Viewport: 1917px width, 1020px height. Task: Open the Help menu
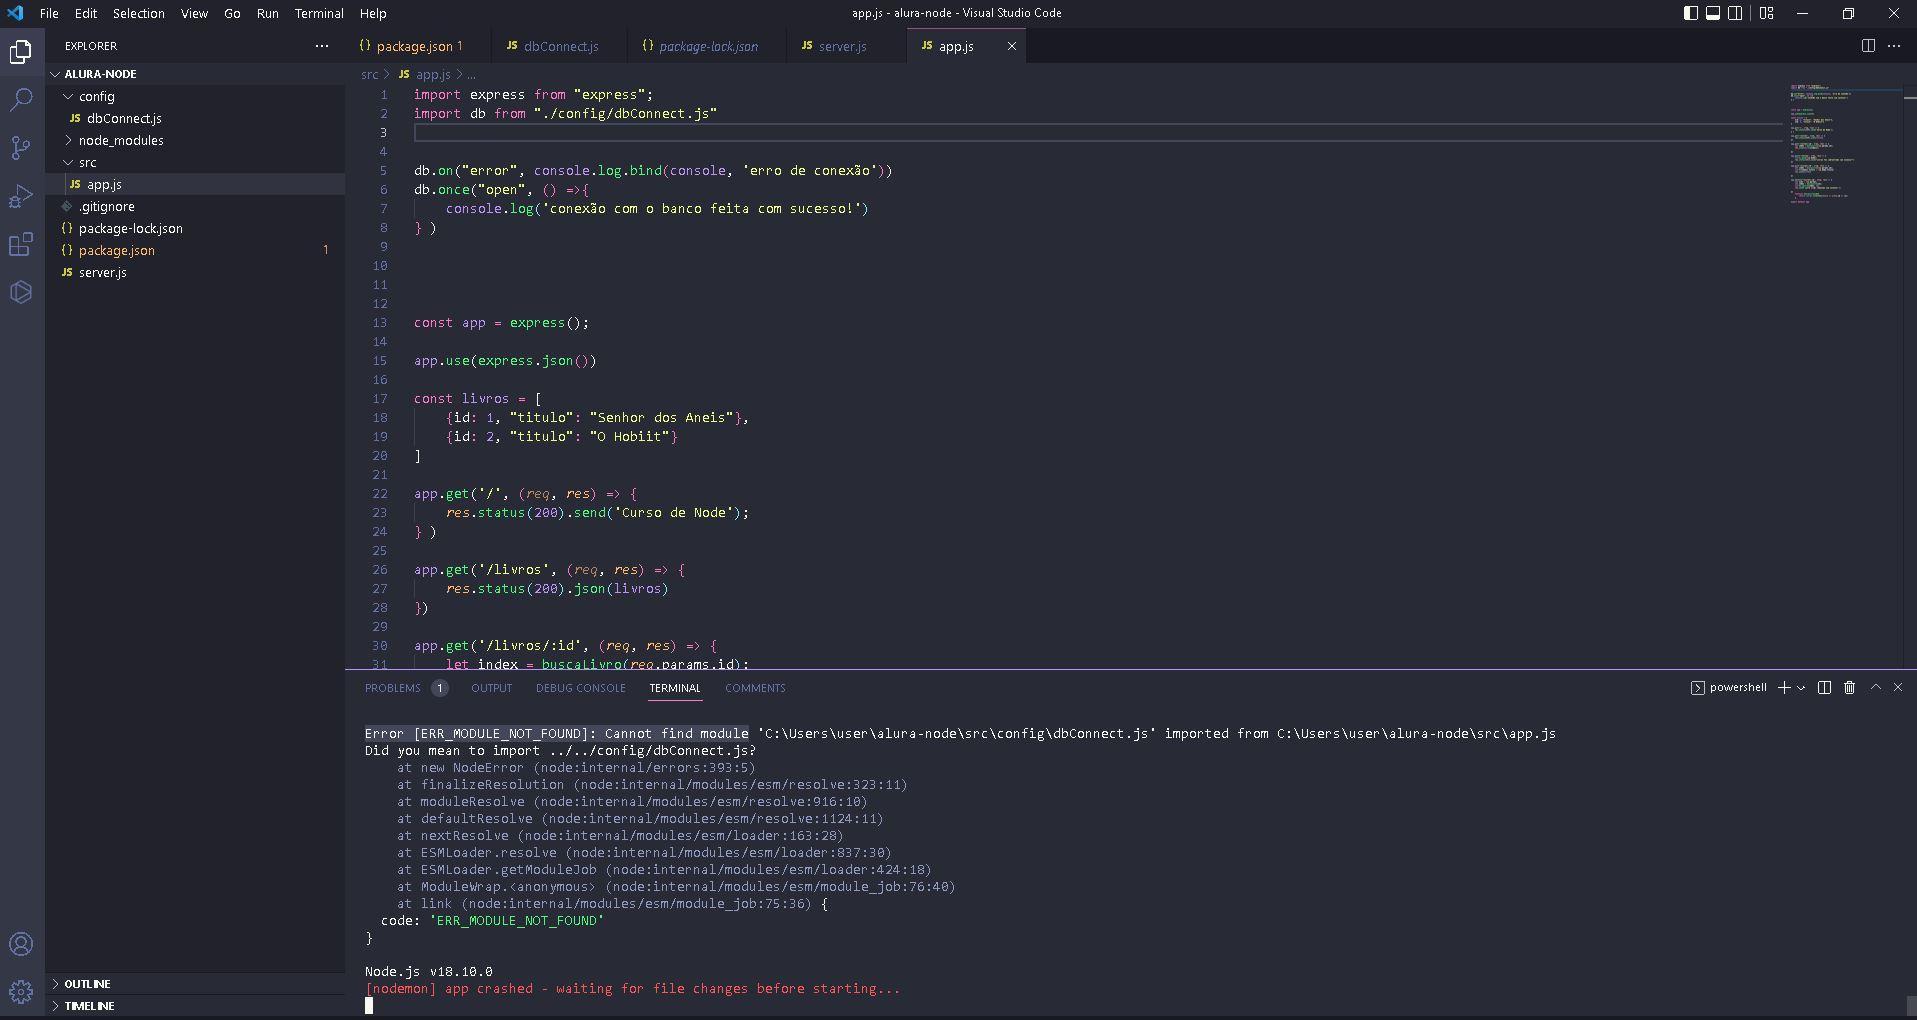373,13
